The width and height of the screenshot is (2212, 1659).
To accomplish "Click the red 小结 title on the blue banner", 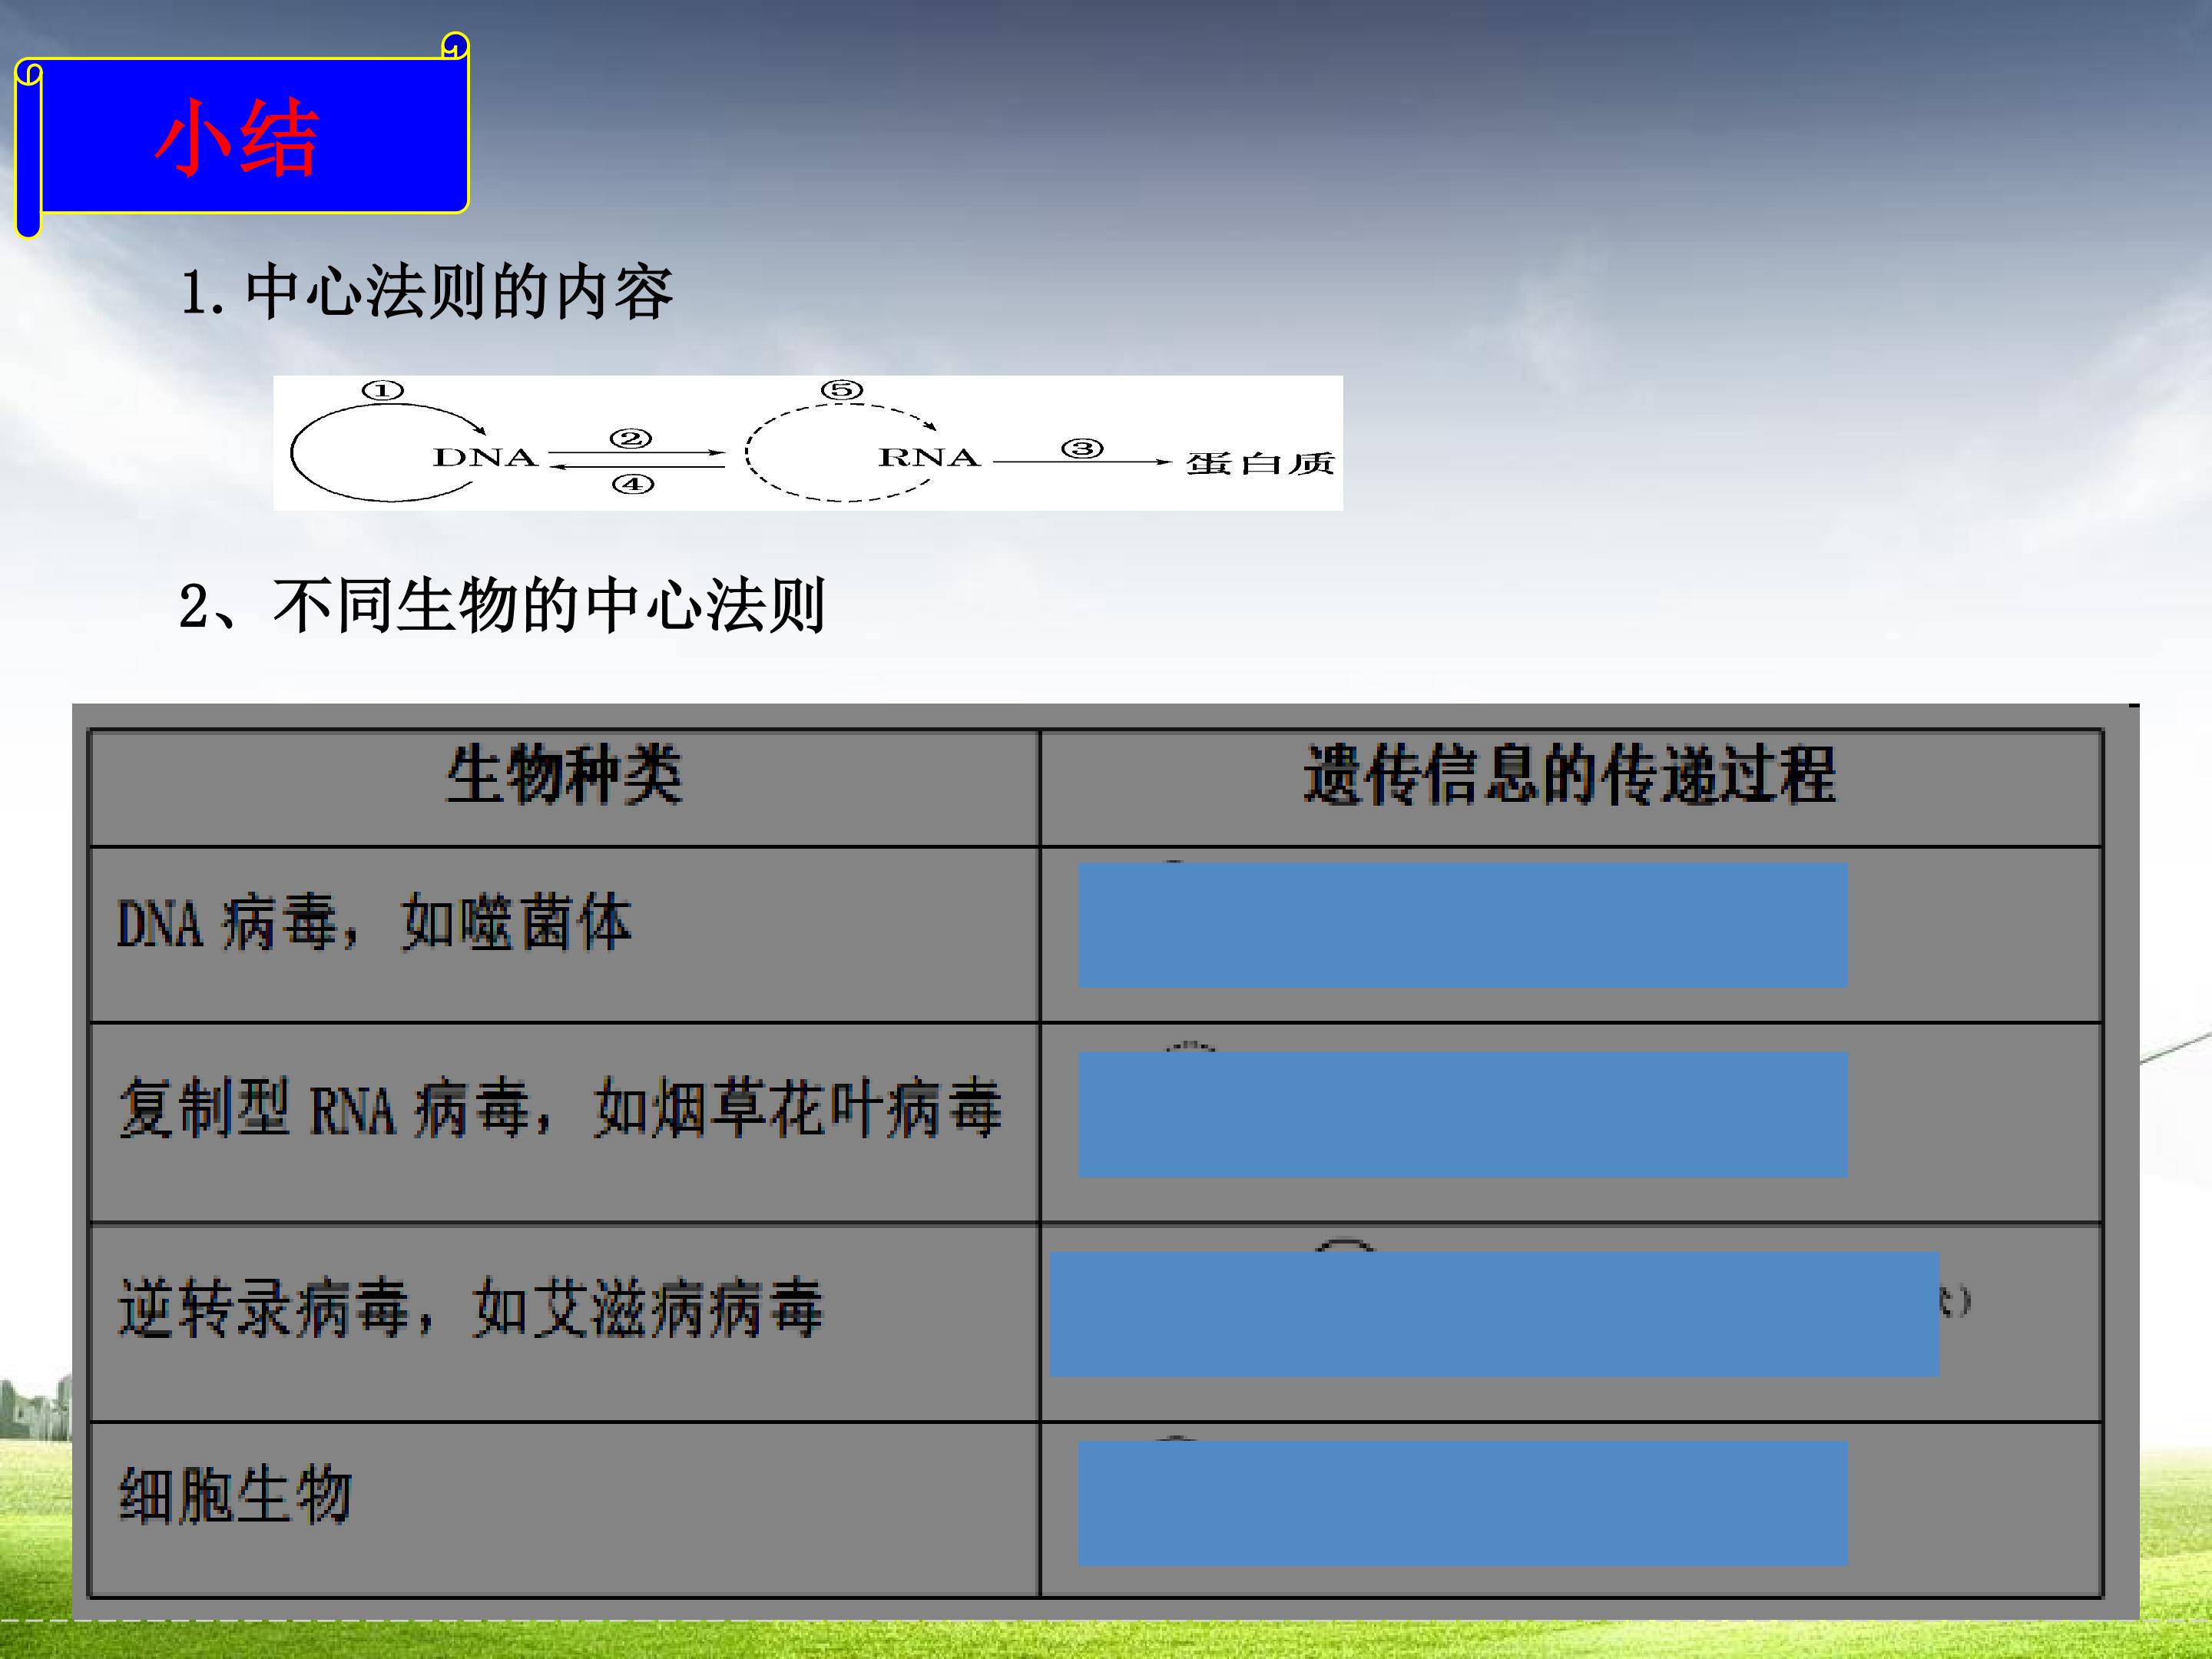I will pyautogui.click(x=237, y=138).
